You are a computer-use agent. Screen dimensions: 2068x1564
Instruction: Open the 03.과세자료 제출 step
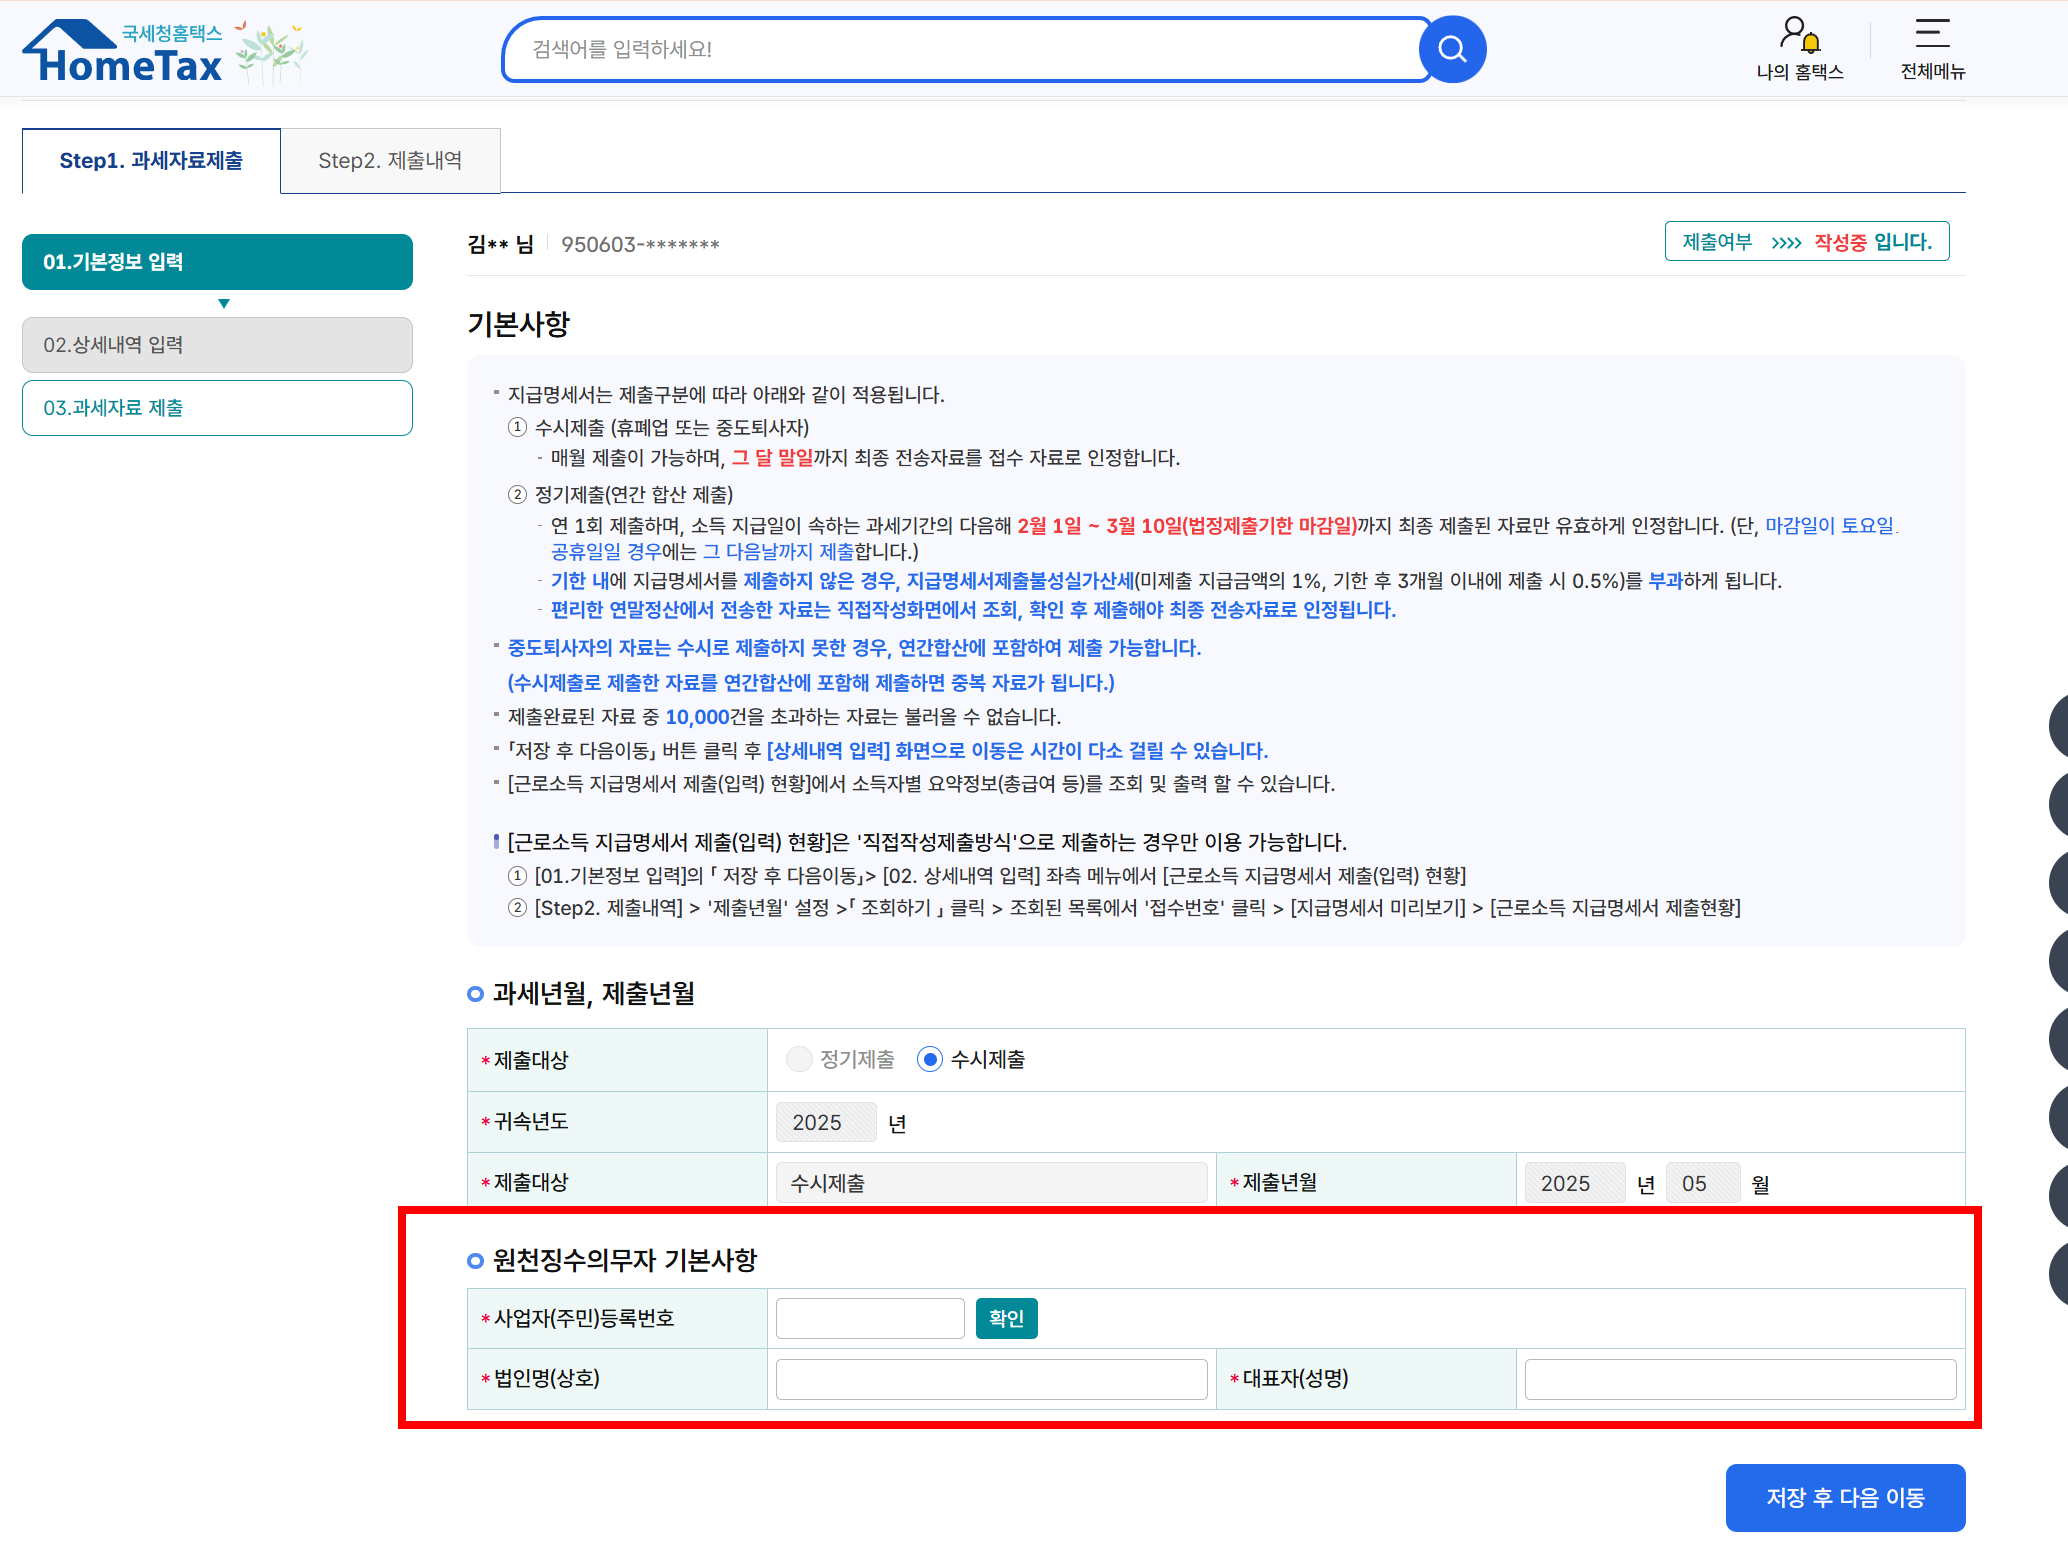pos(216,408)
